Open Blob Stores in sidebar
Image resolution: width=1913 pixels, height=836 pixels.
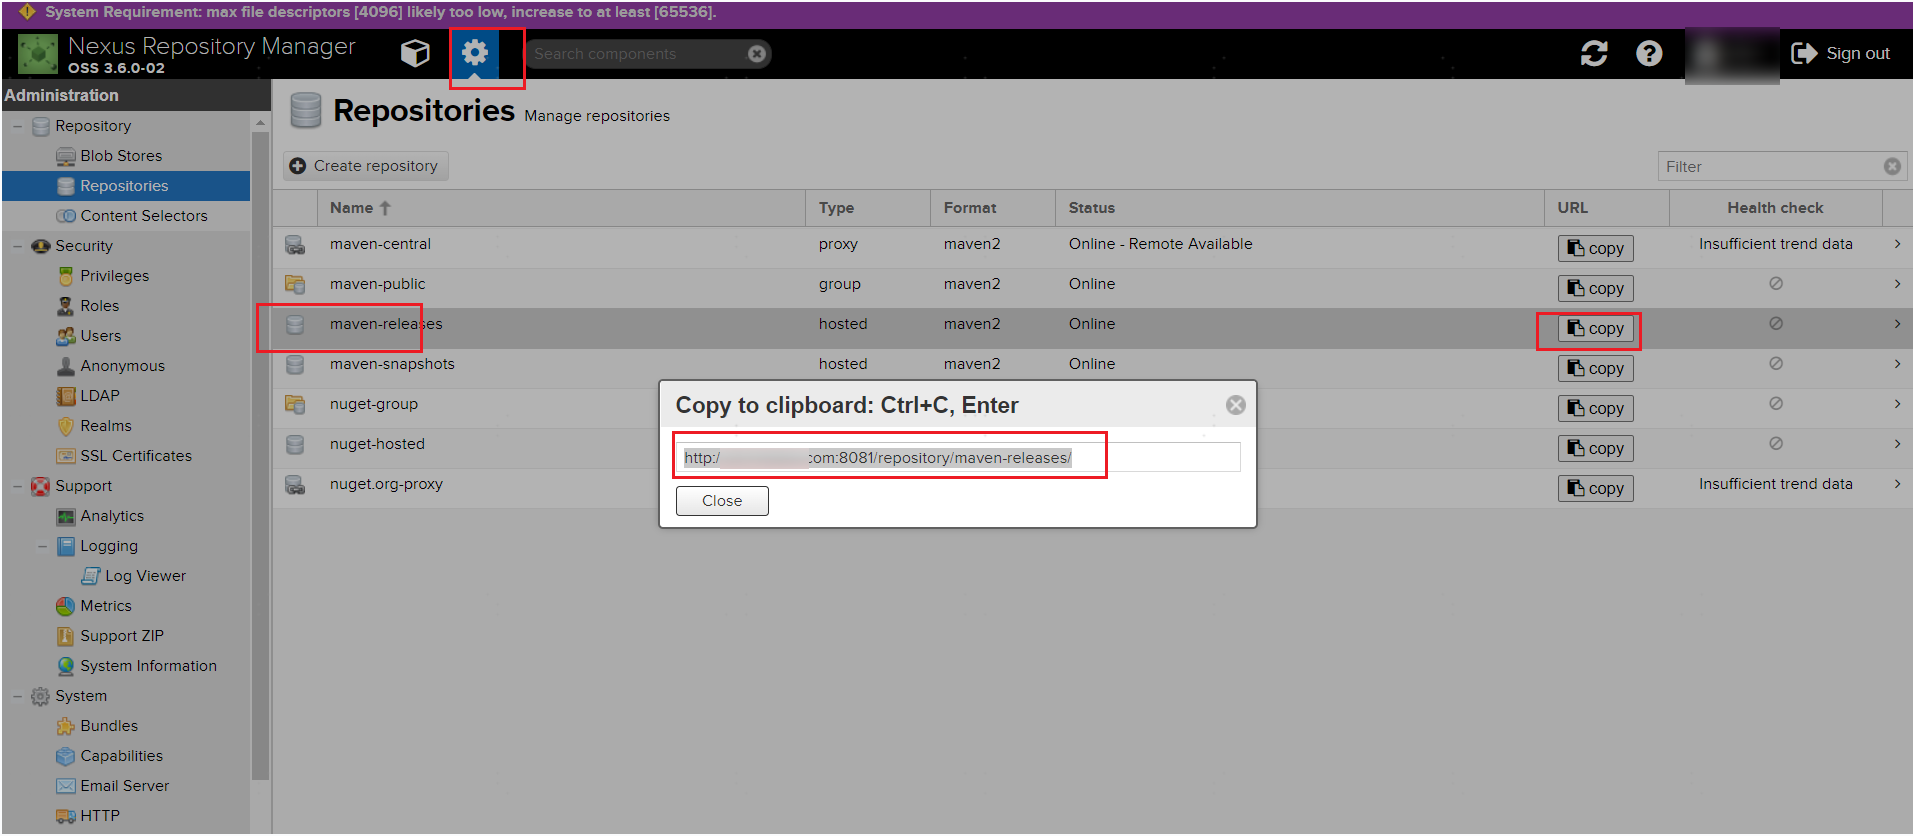121,156
